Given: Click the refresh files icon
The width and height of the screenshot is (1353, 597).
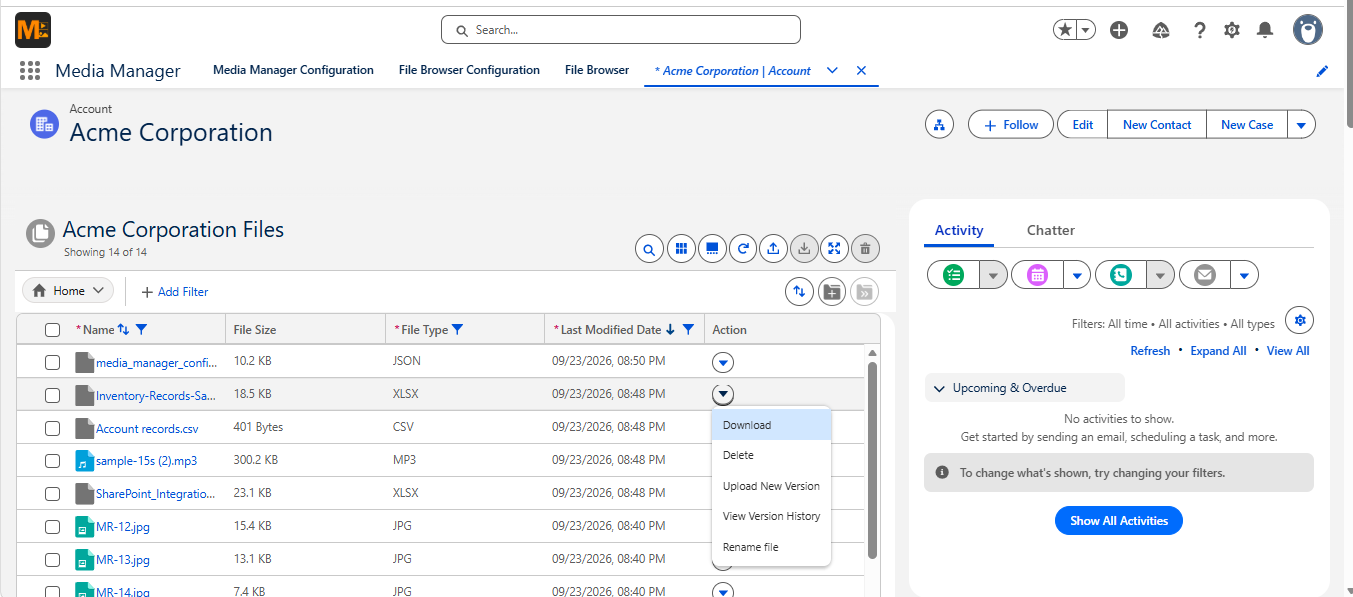Looking at the screenshot, I should (742, 249).
